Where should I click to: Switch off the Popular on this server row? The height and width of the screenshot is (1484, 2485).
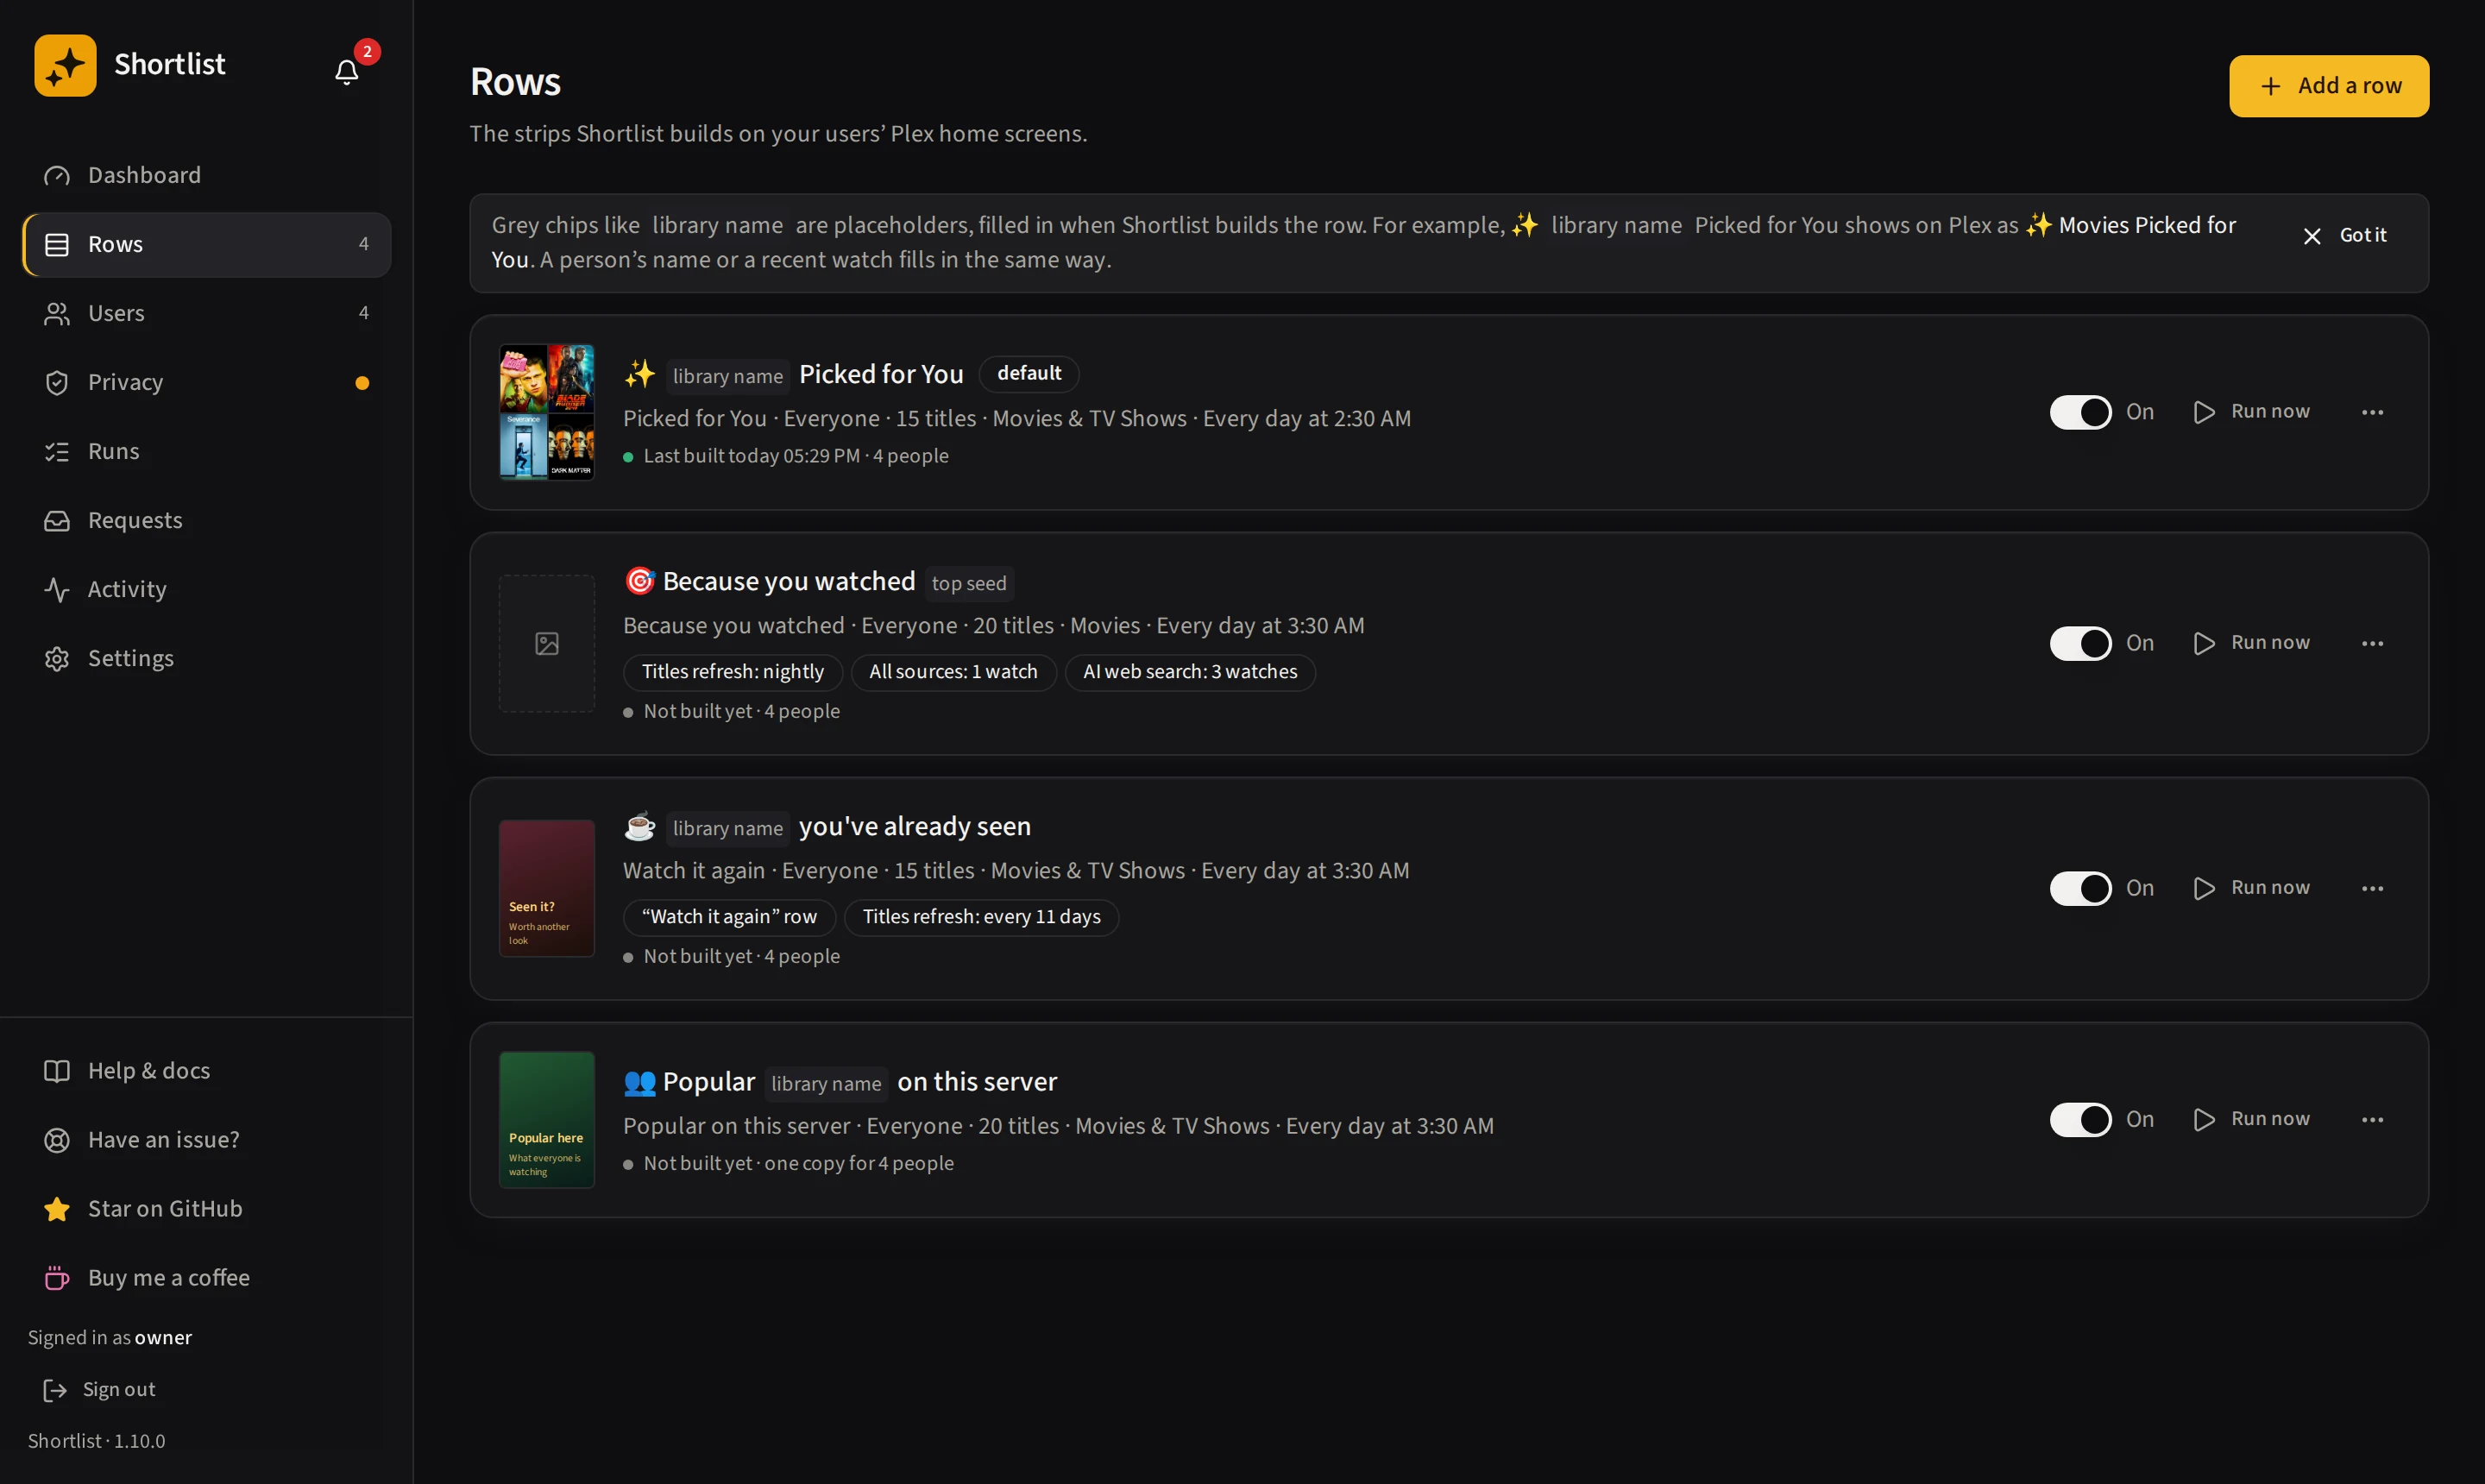tap(2080, 1119)
